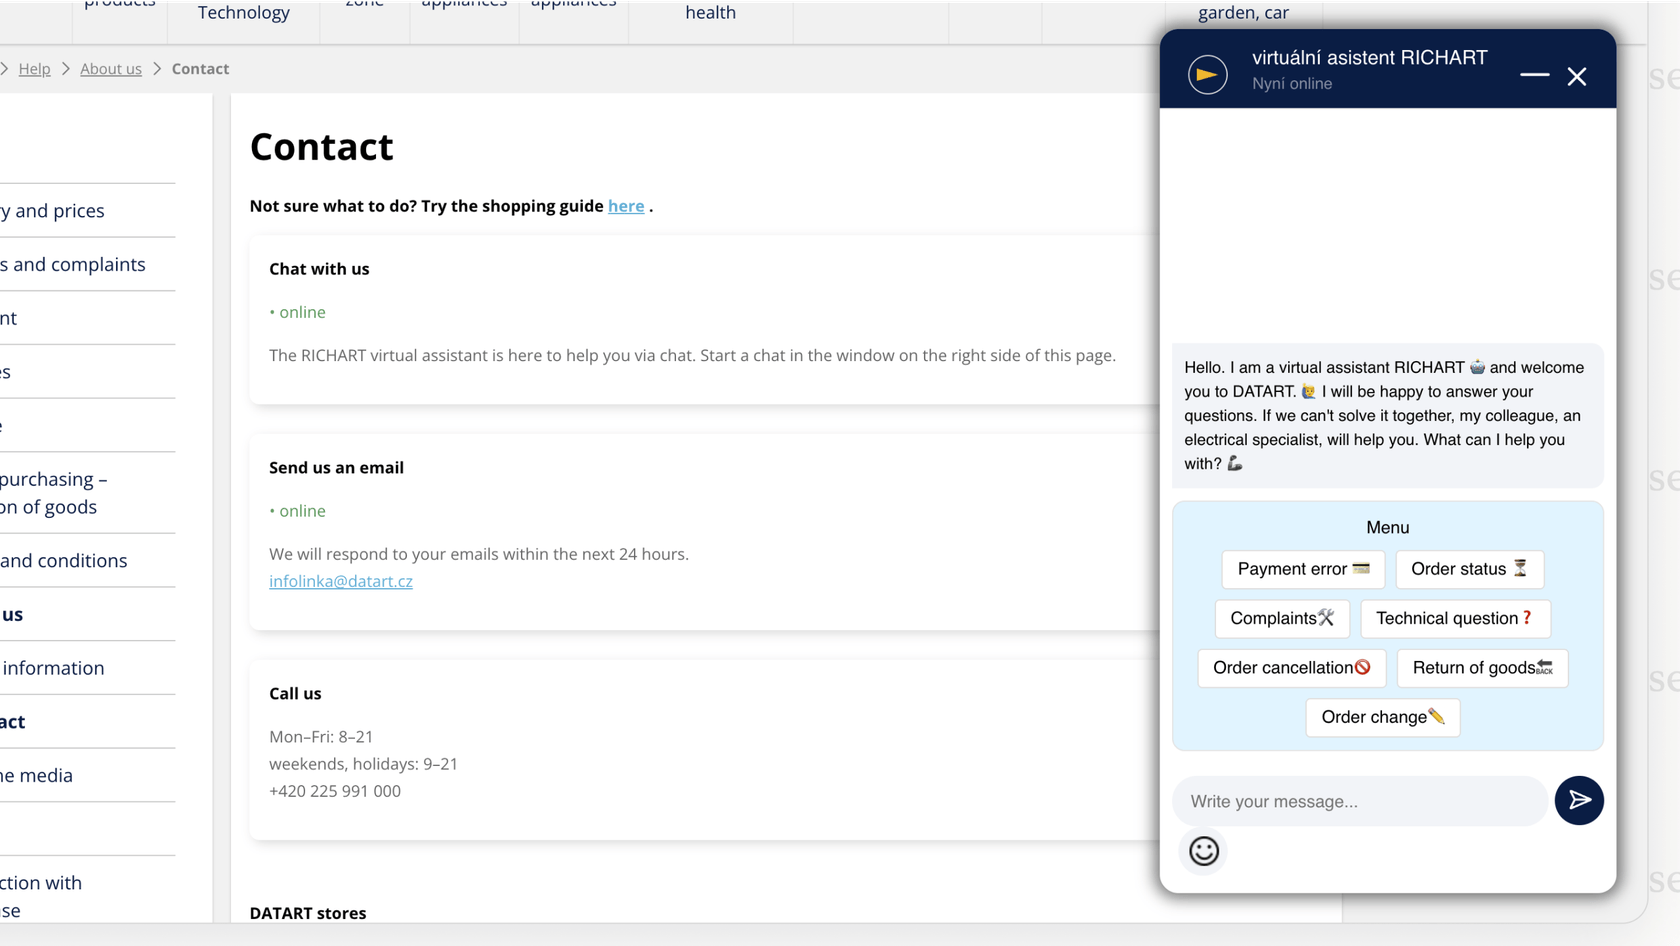Viewport: 1680px width, 946px height.
Task: Open the health category tab
Action: 710,13
